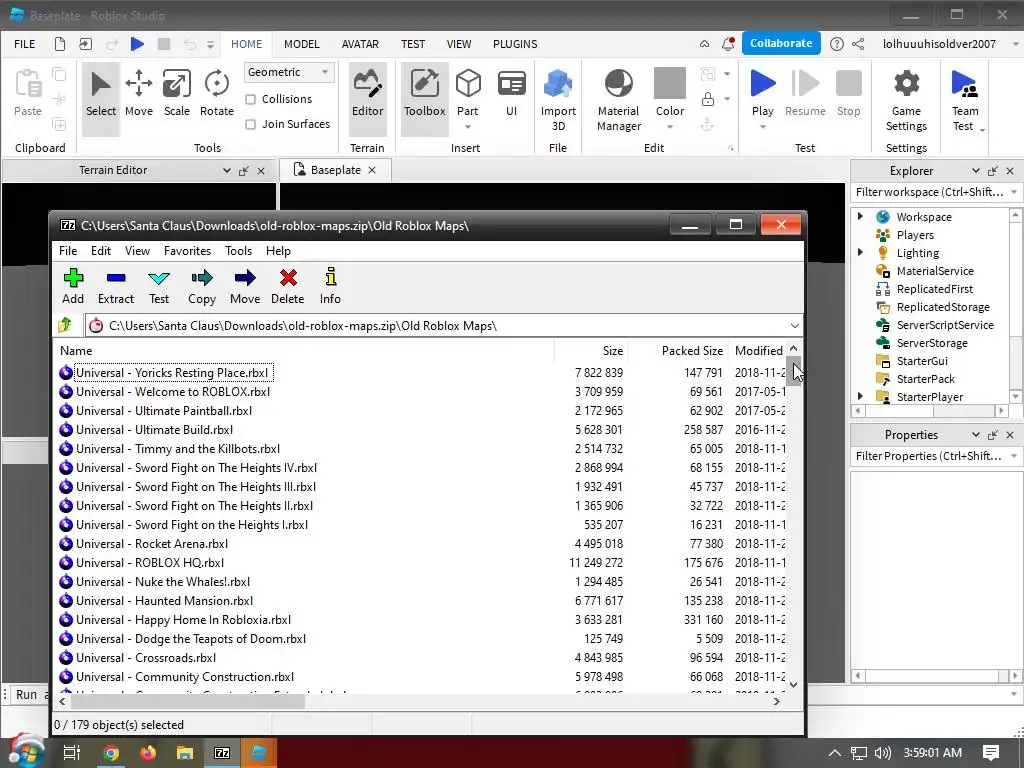1024x768 pixels.
Task: Click the 7-Zip vertical scrollbar thumb
Action: (793, 371)
